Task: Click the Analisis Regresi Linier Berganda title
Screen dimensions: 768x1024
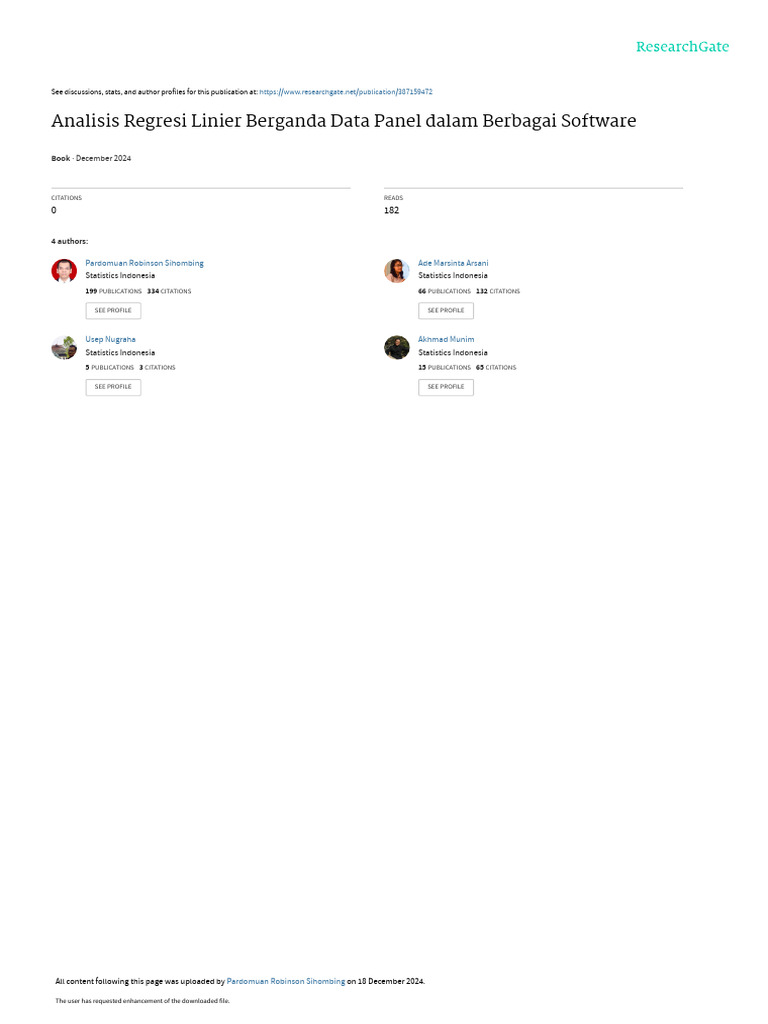Action: (344, 121)
